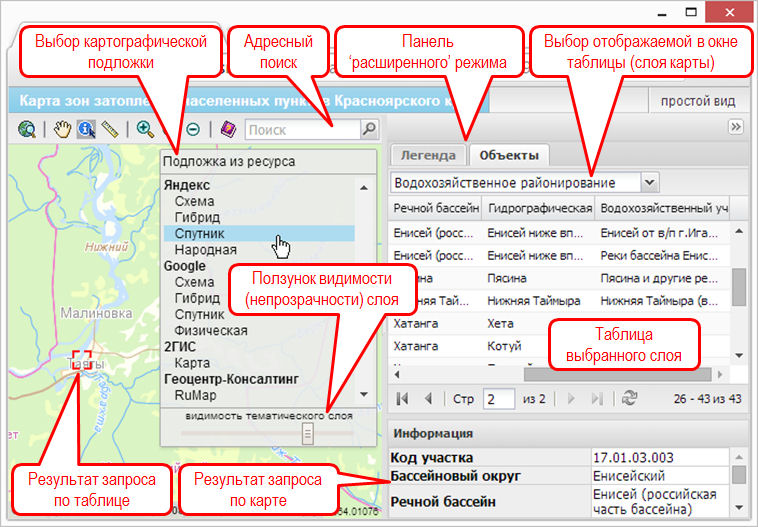Choose RuMap base map
The width and height of the screenshot is (758, 527).
pos(195,395)
